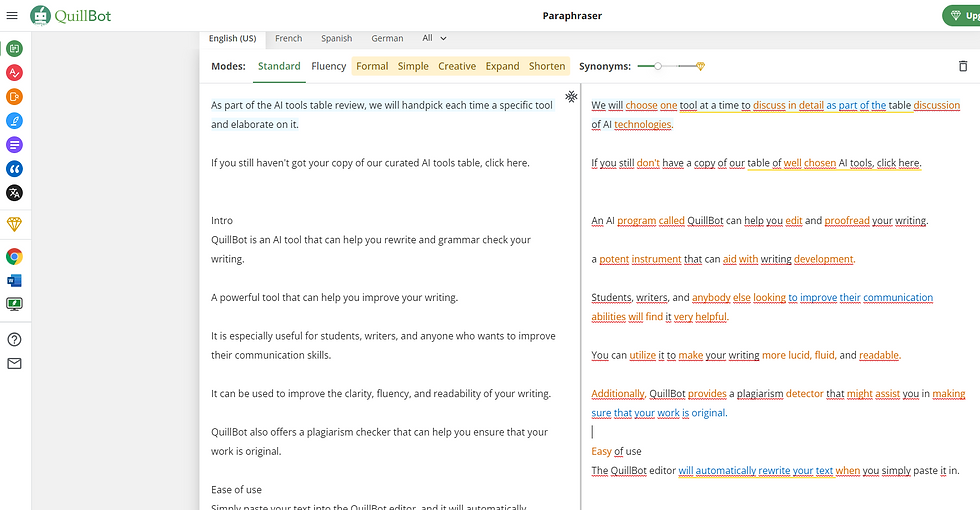Choose the Formal premium mode
980x510 pixels.
click(x=372, y=66)
